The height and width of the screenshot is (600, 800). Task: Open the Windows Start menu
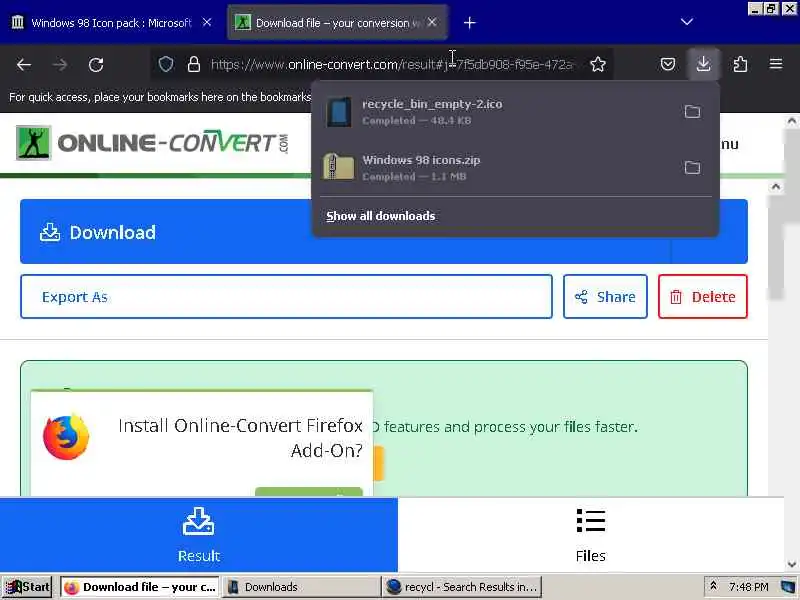click(27, 587)
